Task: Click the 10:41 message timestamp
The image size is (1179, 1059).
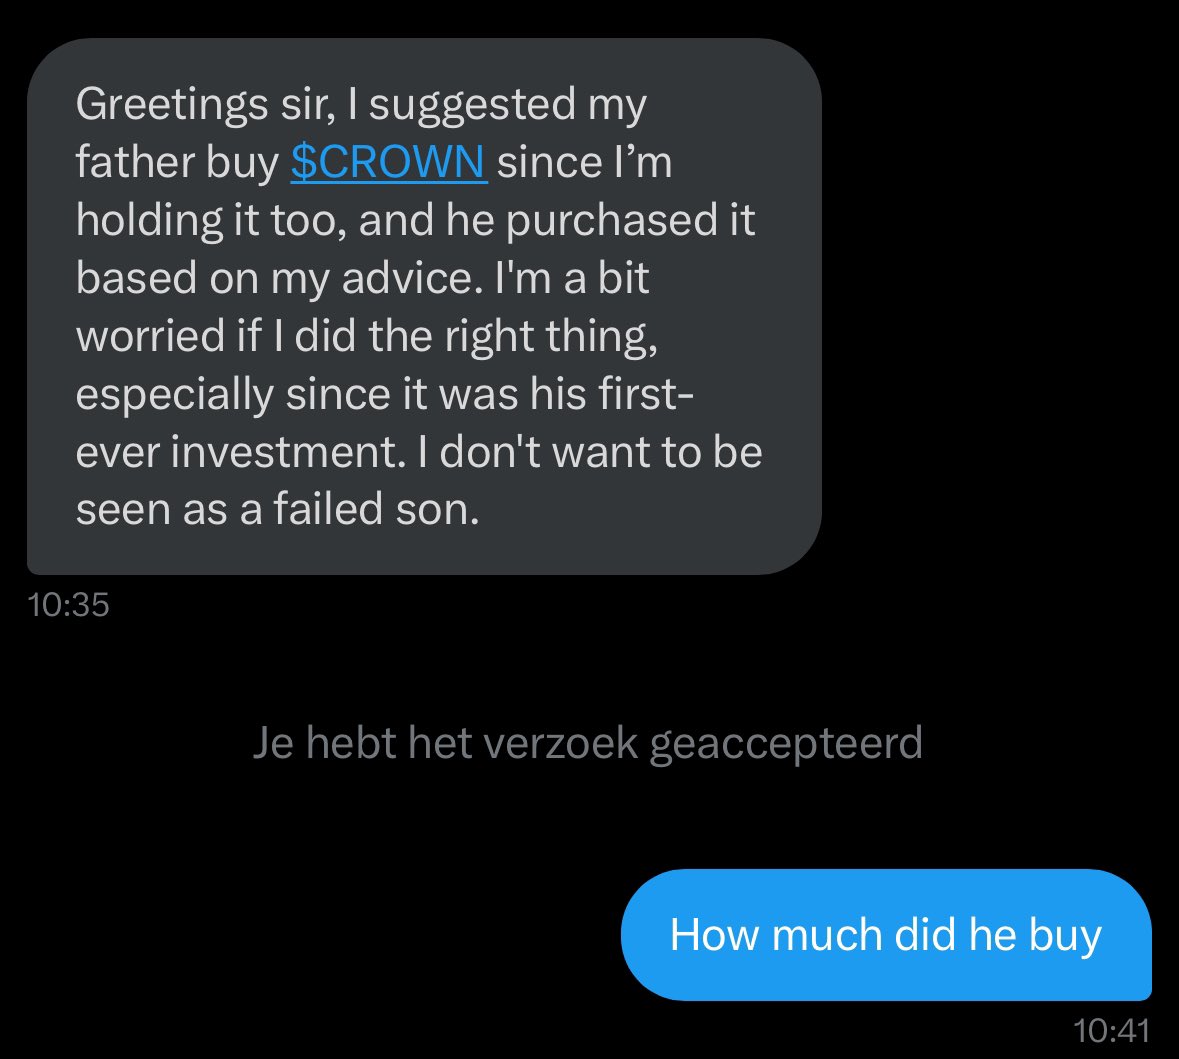Action: pos(1110,1030)
